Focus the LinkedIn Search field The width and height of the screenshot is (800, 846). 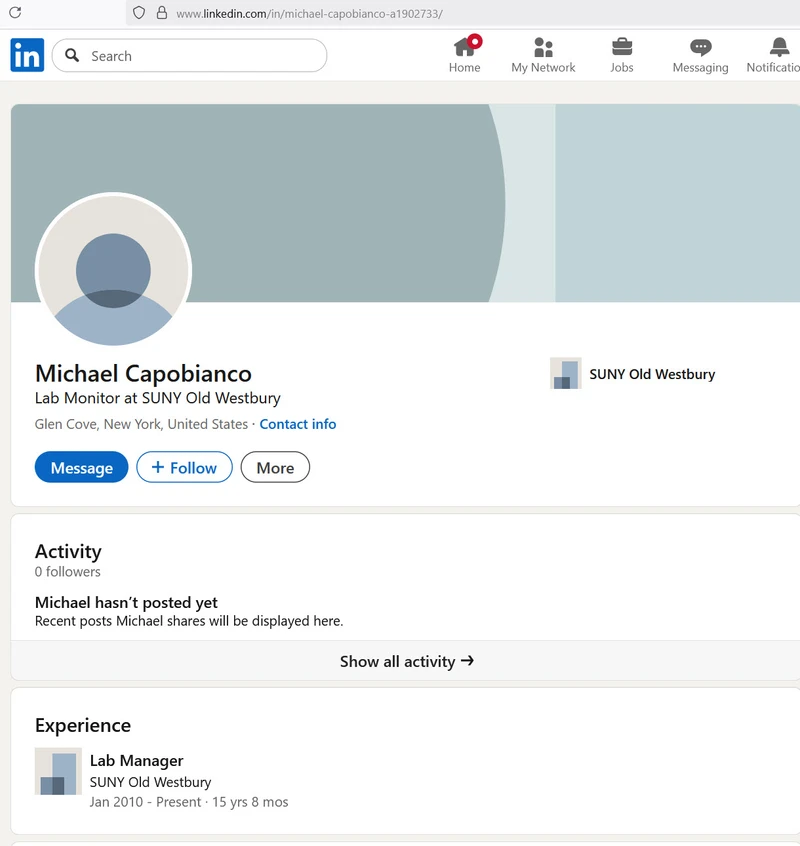click(x=189, y=55)
